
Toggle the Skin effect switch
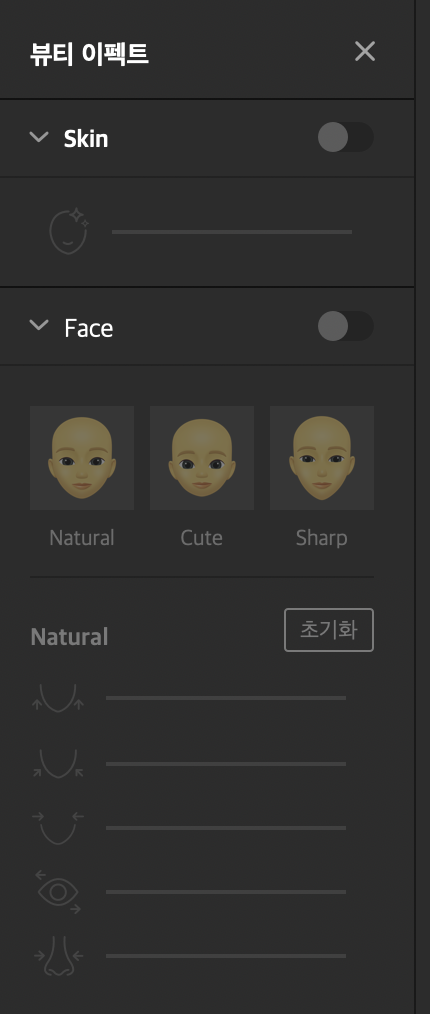click(x=345, y=137)
